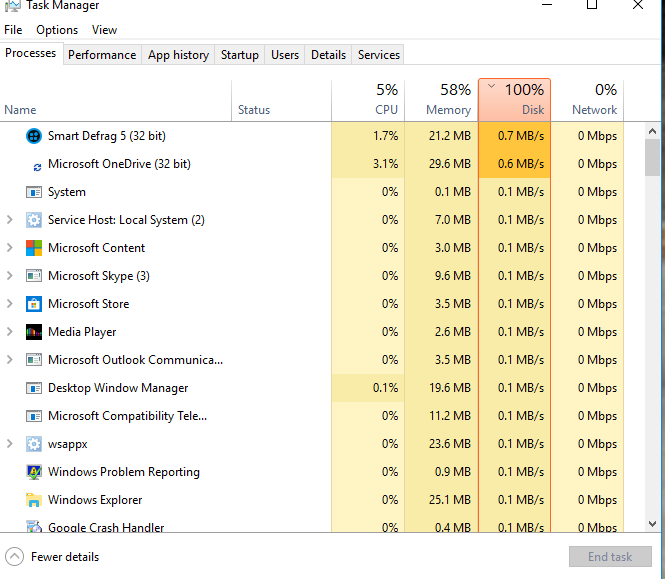Expand the wsappx process group
Viewport: 665px width, 579px height.
(10, 444)
